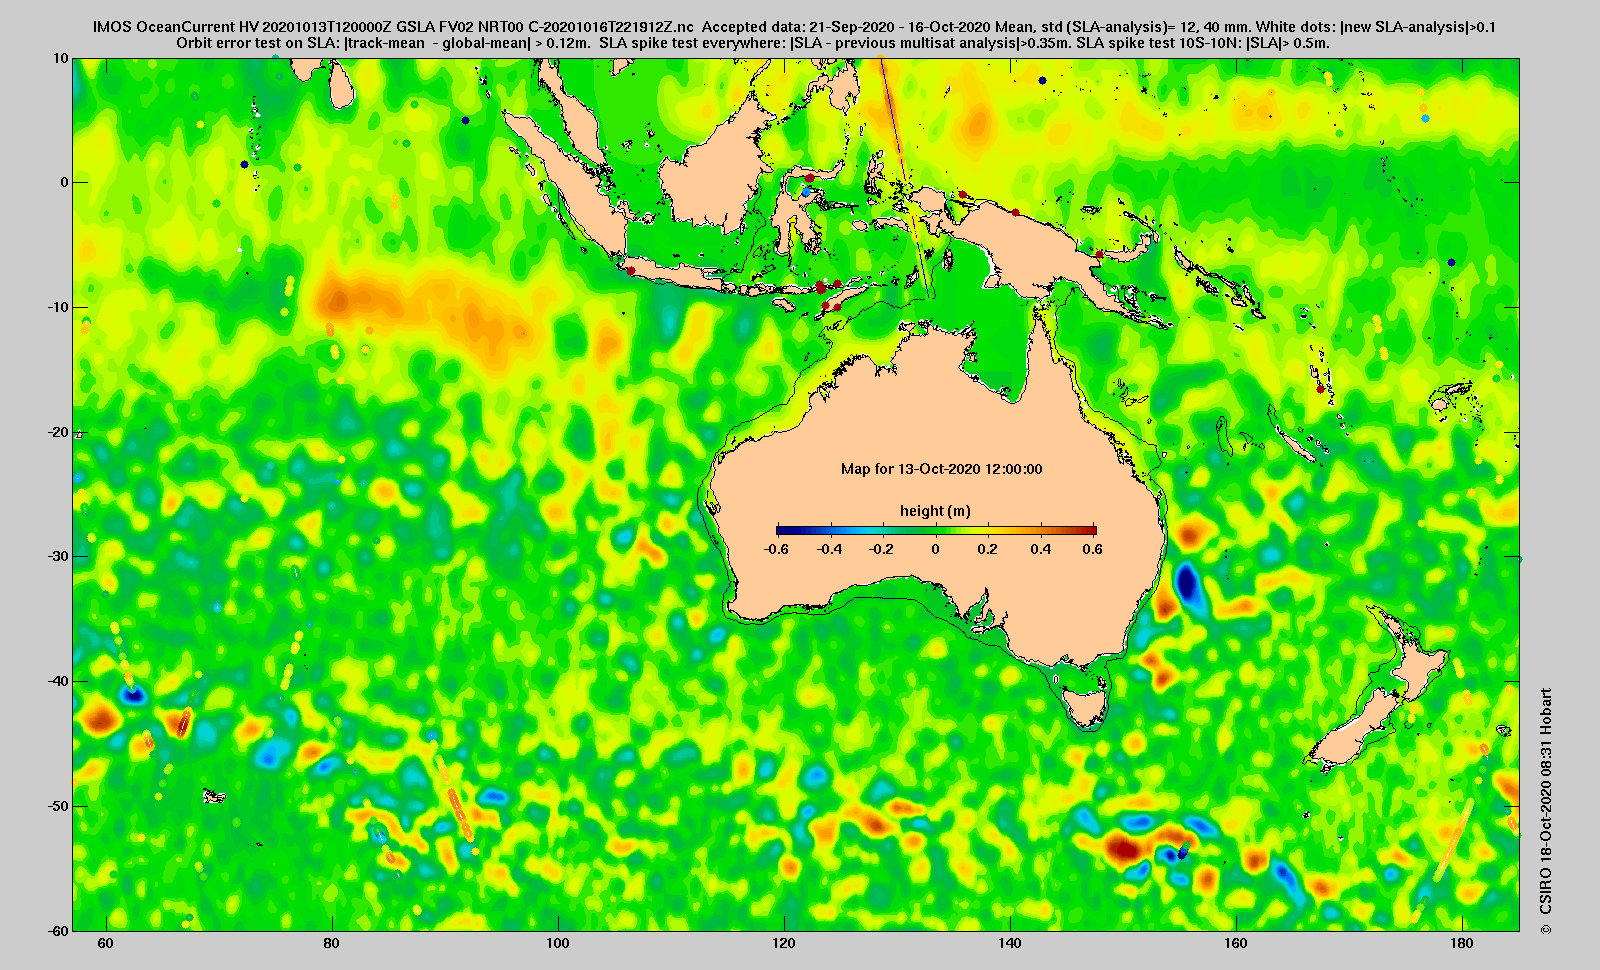
Task: Click the positive '0.2' colorbar tick label
Action: coord(988,549)
